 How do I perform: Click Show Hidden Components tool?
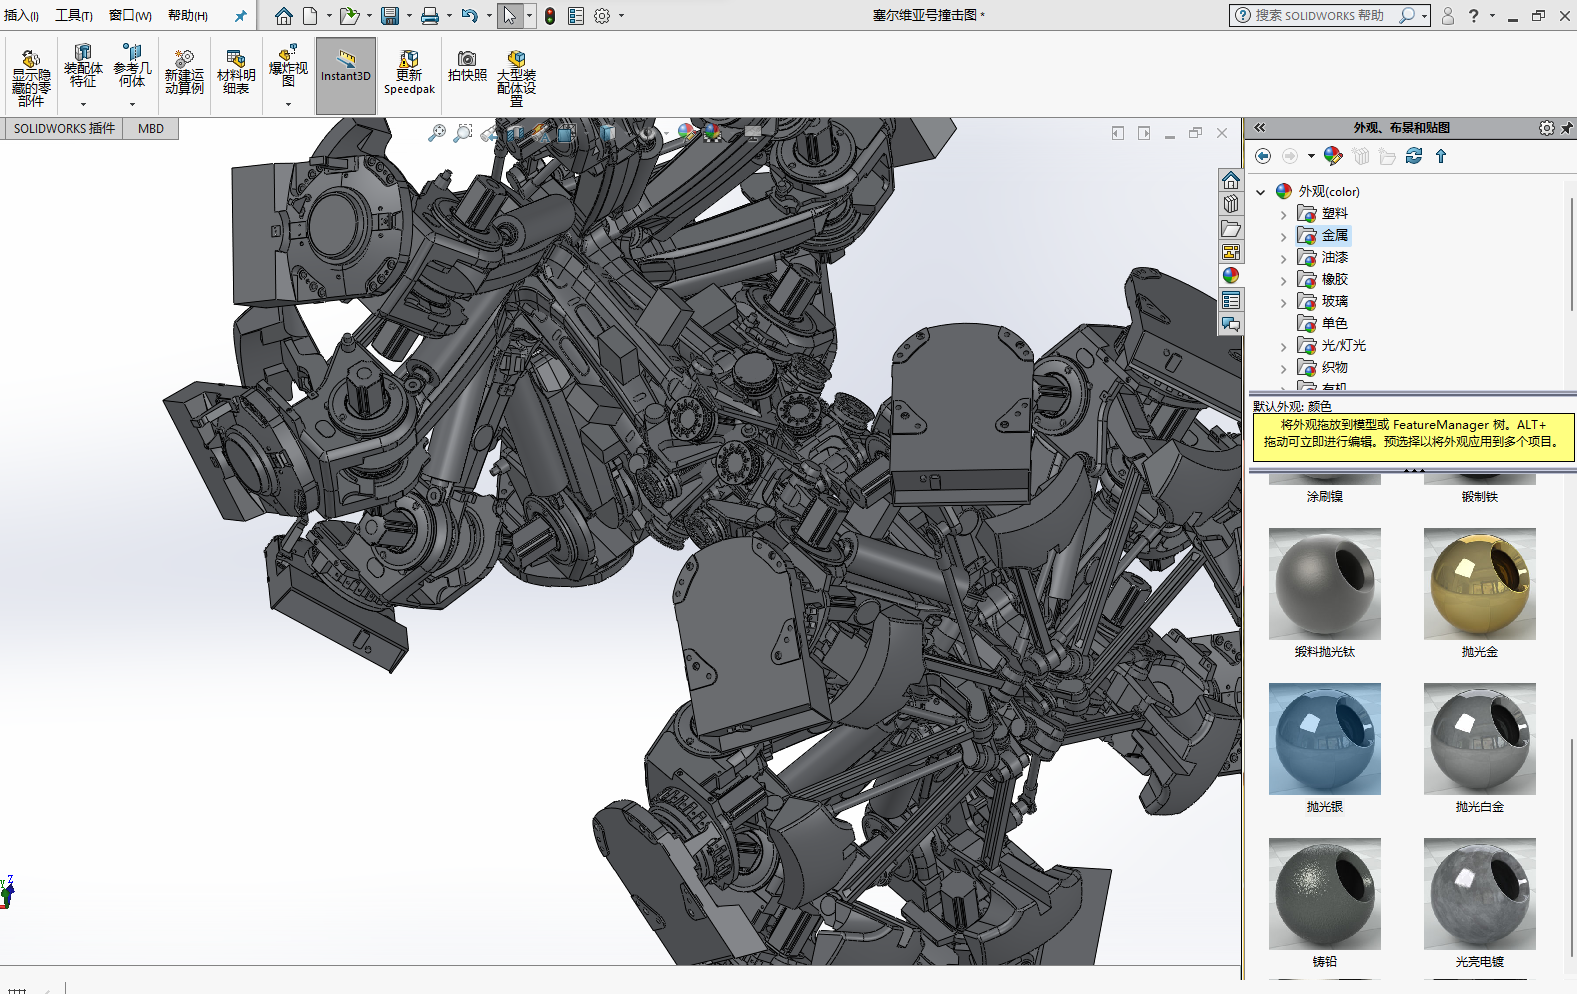(x=31, y=77)
